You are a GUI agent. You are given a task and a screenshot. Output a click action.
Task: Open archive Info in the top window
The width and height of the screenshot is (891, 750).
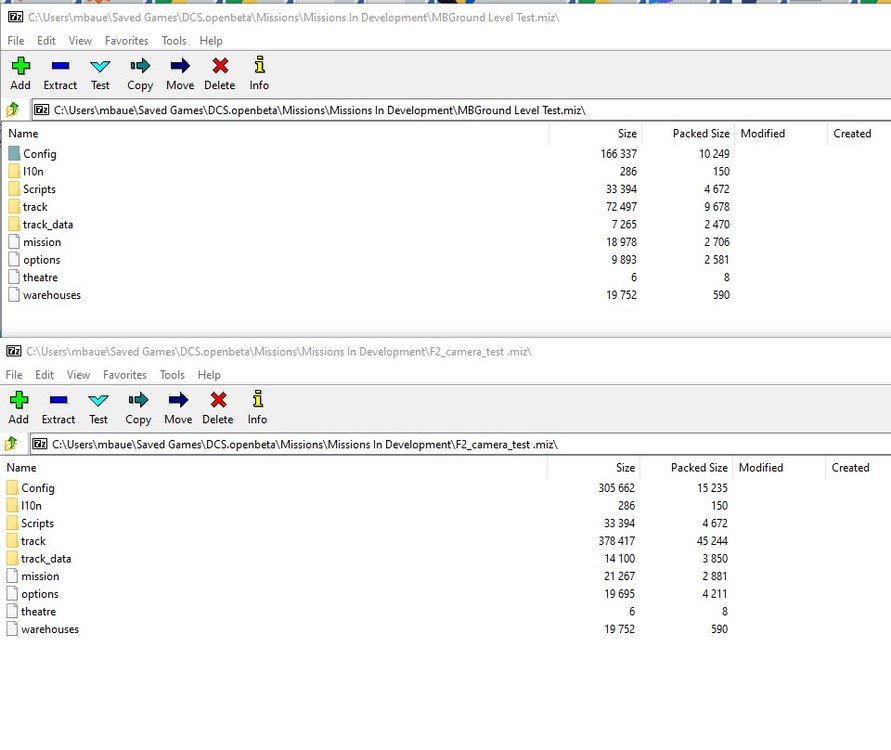258,72
